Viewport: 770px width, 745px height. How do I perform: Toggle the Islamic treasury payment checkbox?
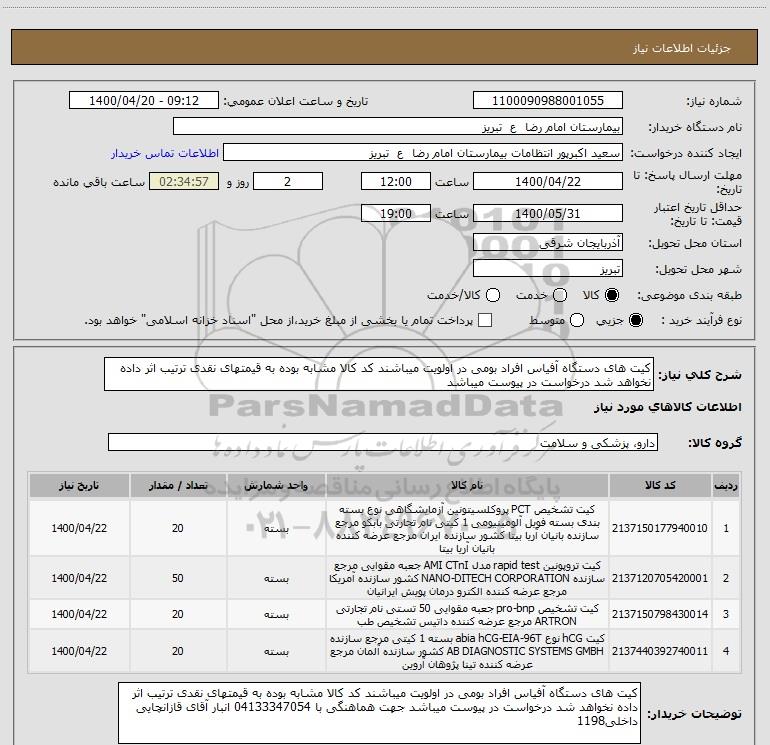(x=485, y=320)
